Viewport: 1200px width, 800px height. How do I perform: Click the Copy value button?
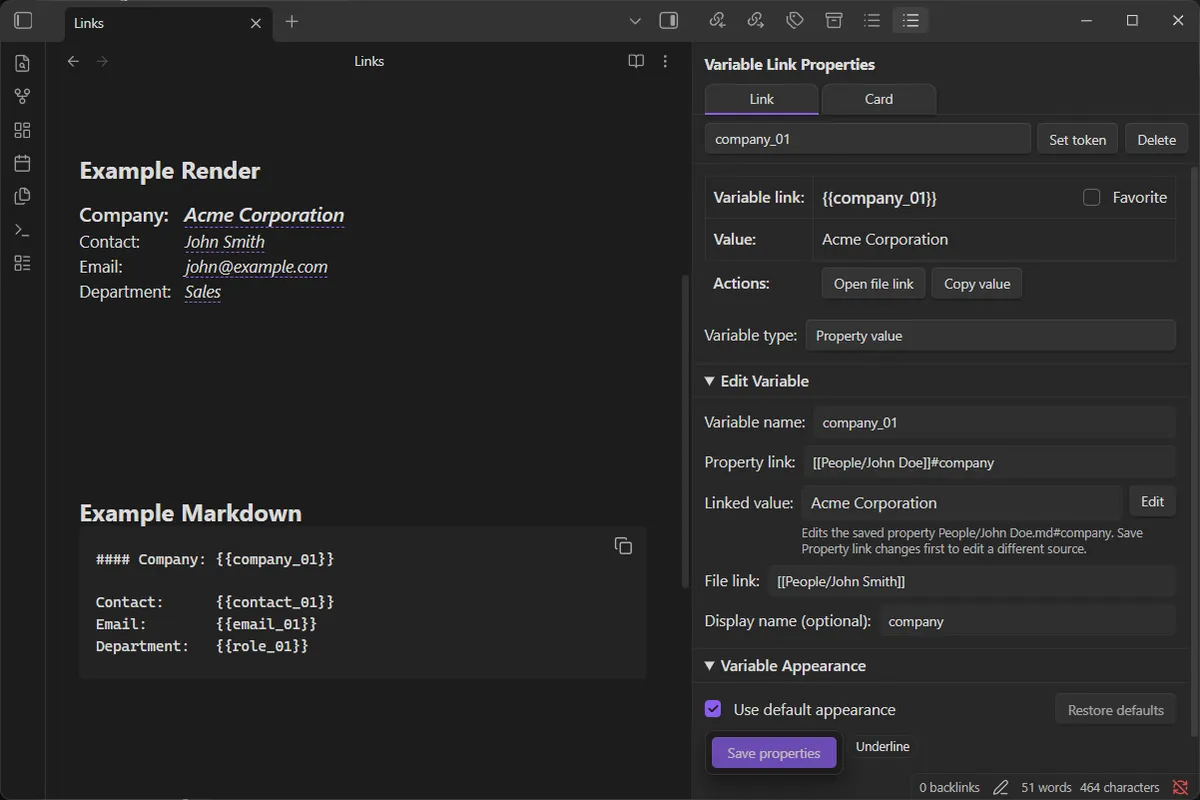click(x=977, y=284)
